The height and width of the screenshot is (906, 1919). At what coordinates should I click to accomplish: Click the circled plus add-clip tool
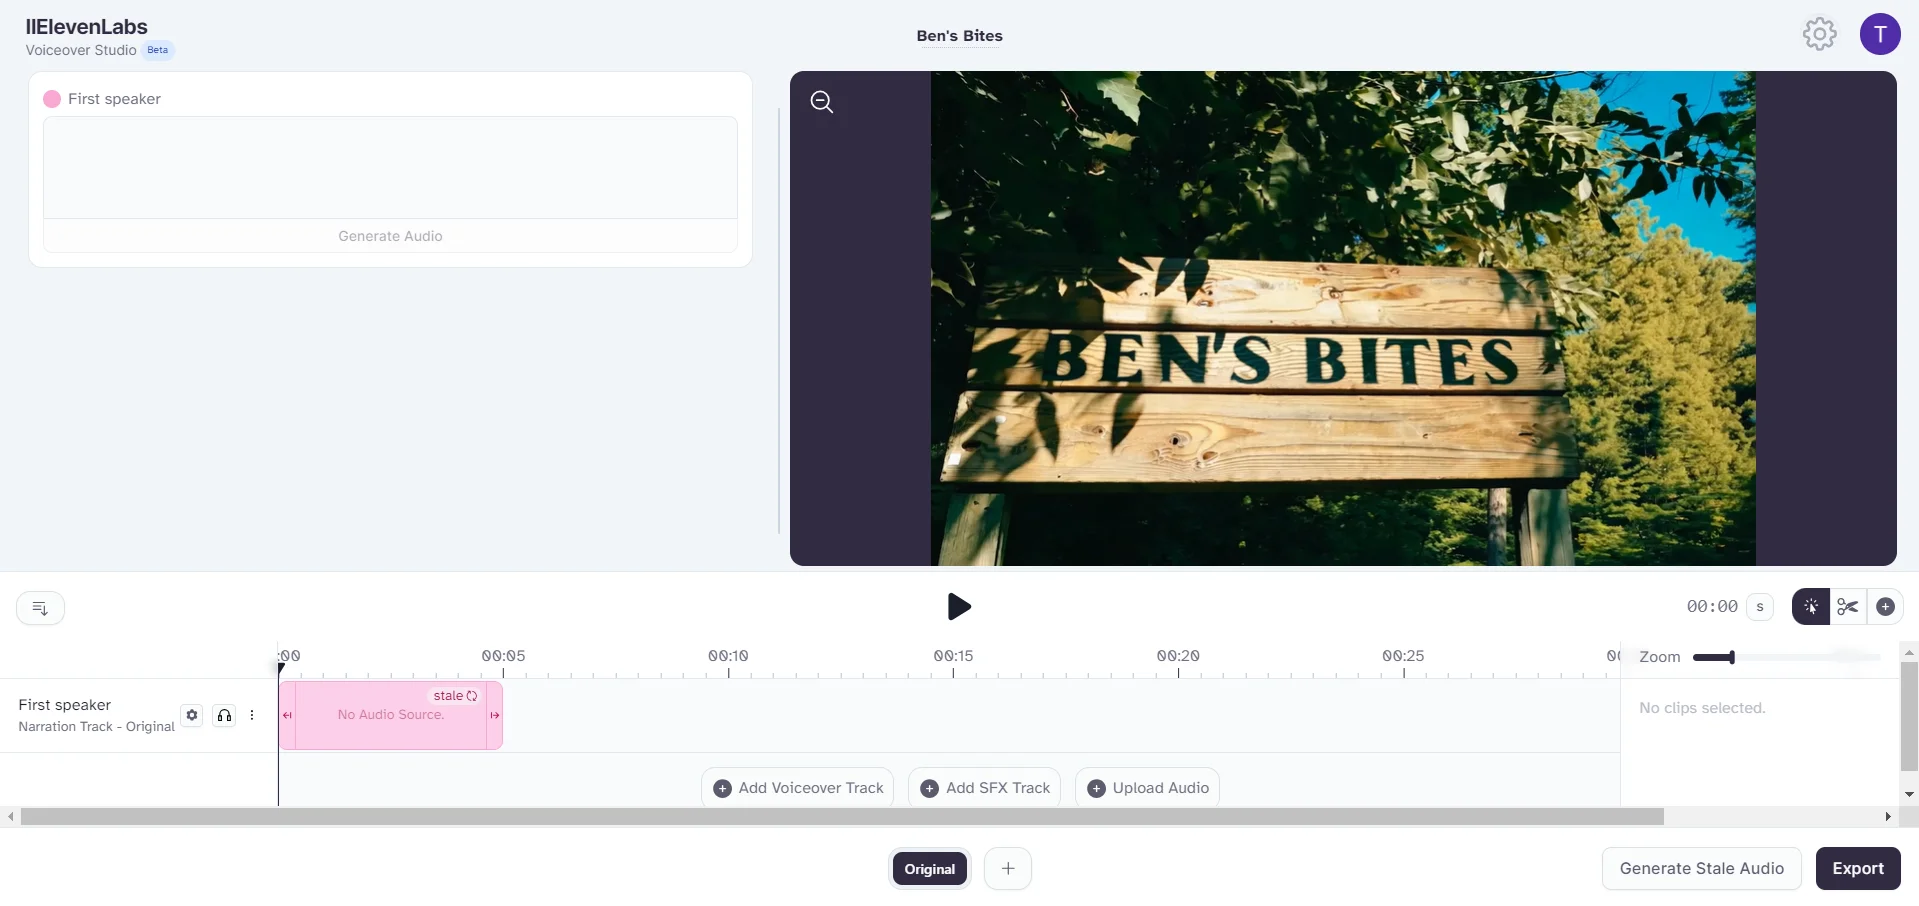click(1885, 607)
